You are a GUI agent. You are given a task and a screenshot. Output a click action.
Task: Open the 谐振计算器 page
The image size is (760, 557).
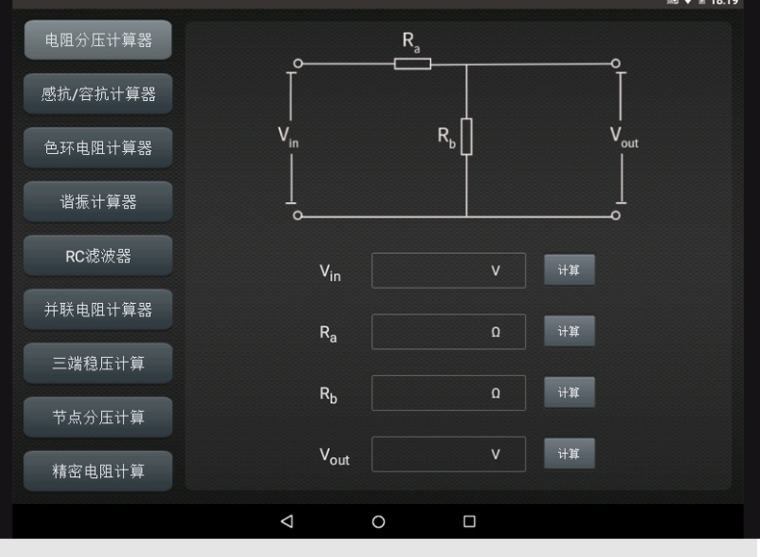pyautogui.click(x=98, y=202)
